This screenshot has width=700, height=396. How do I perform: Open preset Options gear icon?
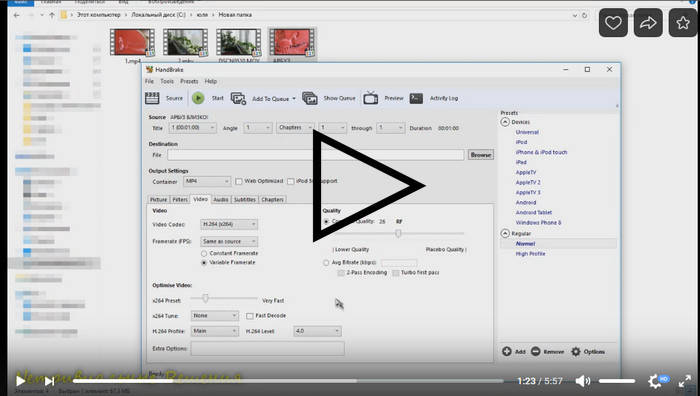click(x=576, y=351)
